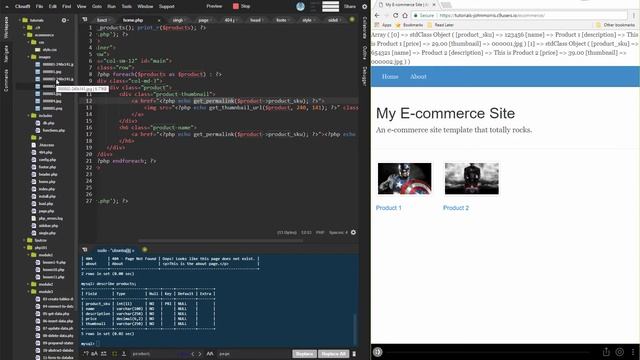Collapse the ecommerce folder
Screen dimensions: 640x360
[x=24, y=35]
